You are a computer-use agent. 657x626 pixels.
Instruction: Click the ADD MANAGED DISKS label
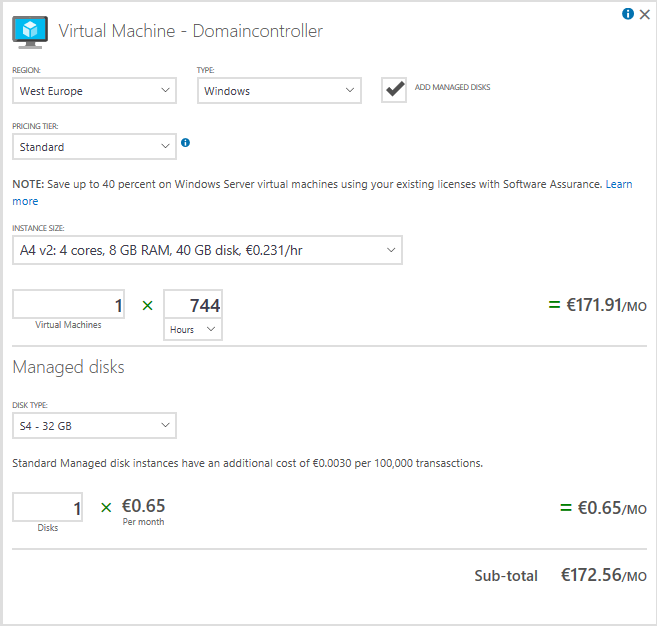click(x=452, y=87)
